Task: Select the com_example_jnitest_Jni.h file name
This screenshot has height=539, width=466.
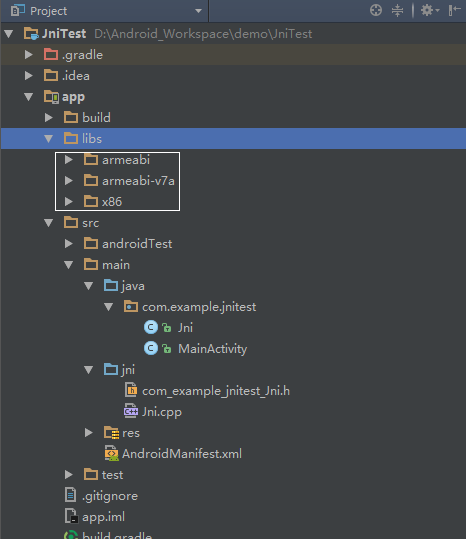Action: point(216,391)
